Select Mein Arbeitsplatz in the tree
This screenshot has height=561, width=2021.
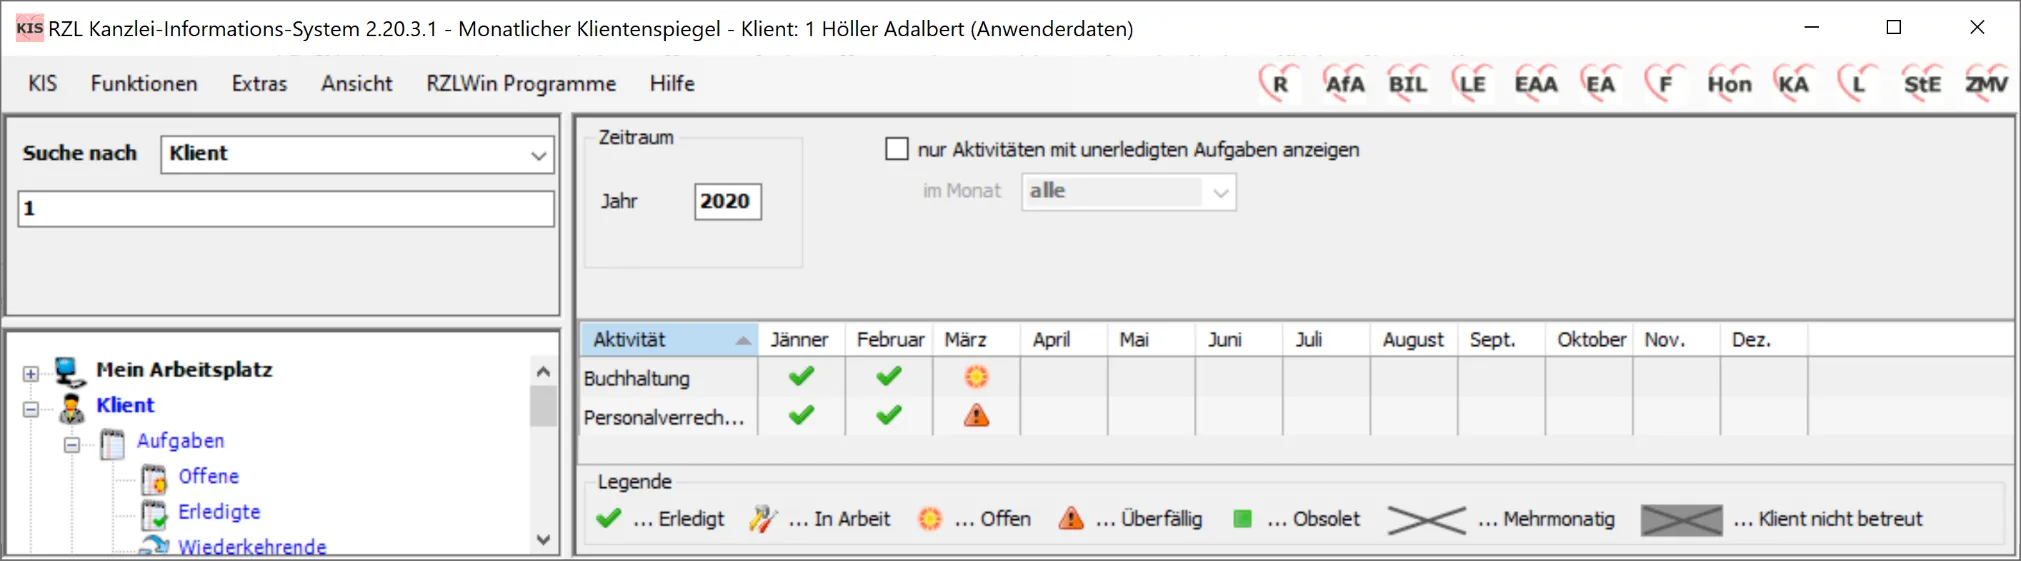point(184,369)
